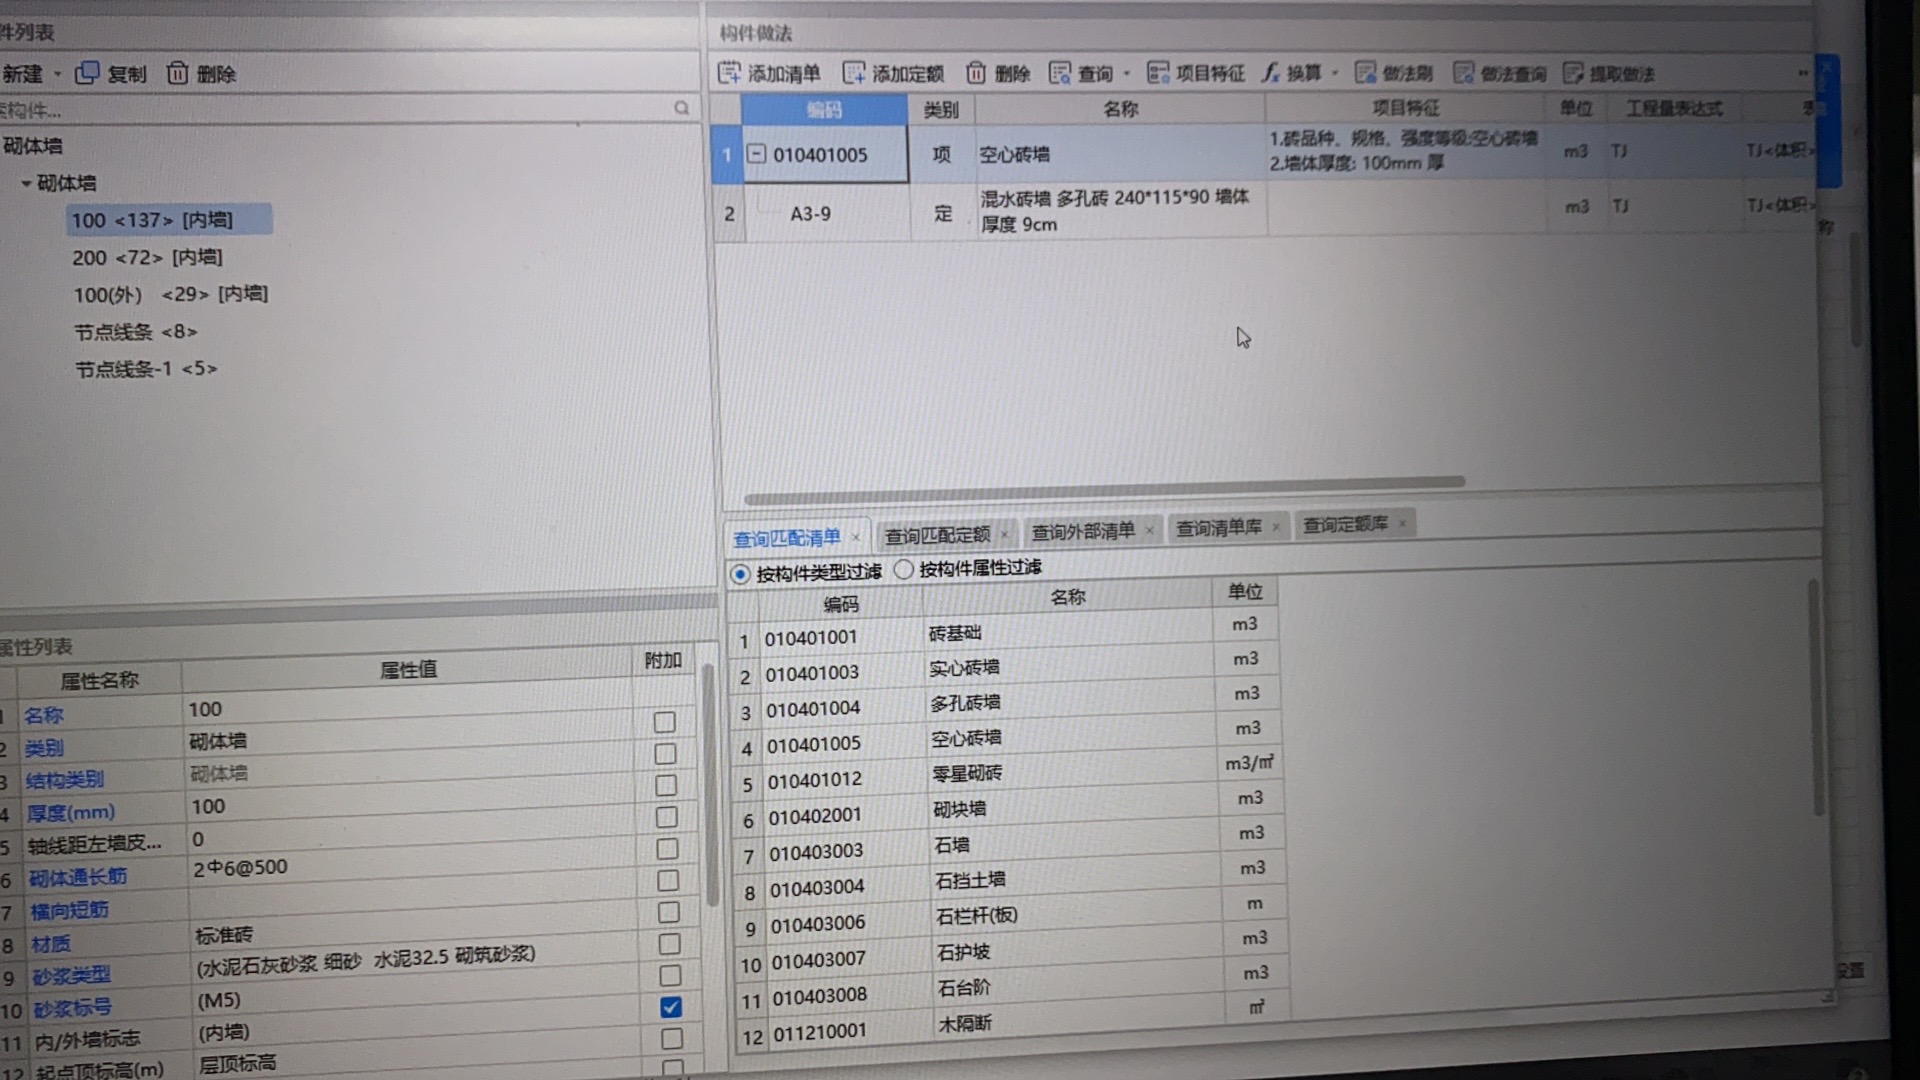Screen dimensions: 1920x1080
Task: Select 按构件类型过滤 radio button
Action: click(x=740, y=574)
